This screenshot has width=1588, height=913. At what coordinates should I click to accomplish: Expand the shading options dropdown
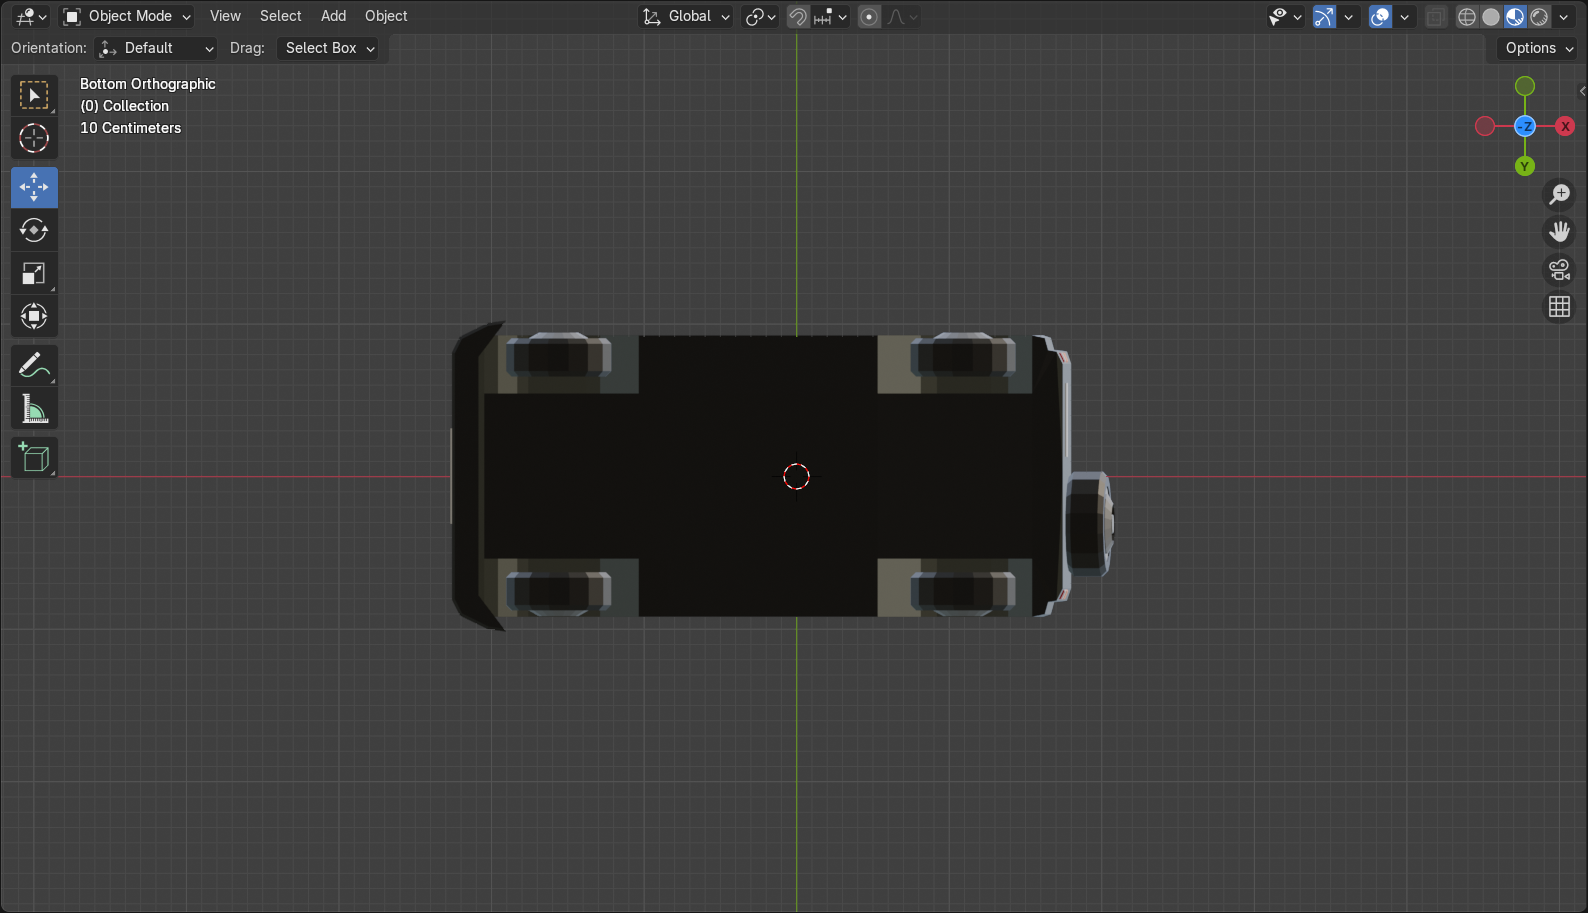[x=1564, y=16]
